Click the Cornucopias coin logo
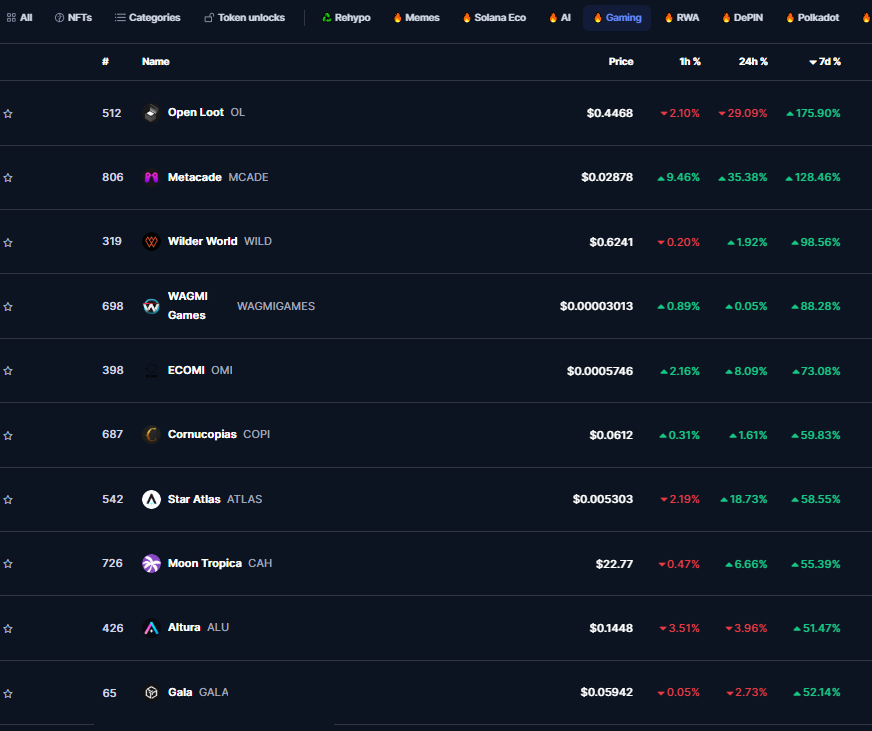The width and height of the screenshot is (872, 731). click(151, 434)
